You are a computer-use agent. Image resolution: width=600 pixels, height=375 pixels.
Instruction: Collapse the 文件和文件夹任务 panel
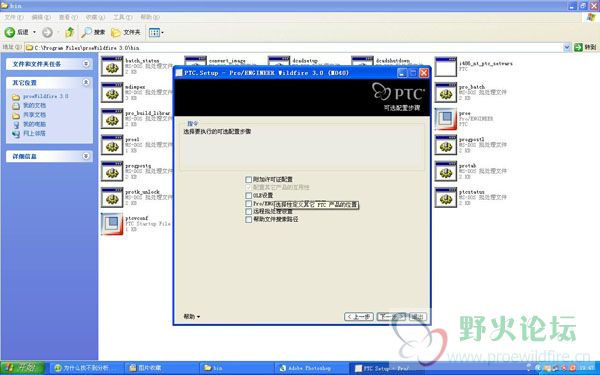click(86, 64)
